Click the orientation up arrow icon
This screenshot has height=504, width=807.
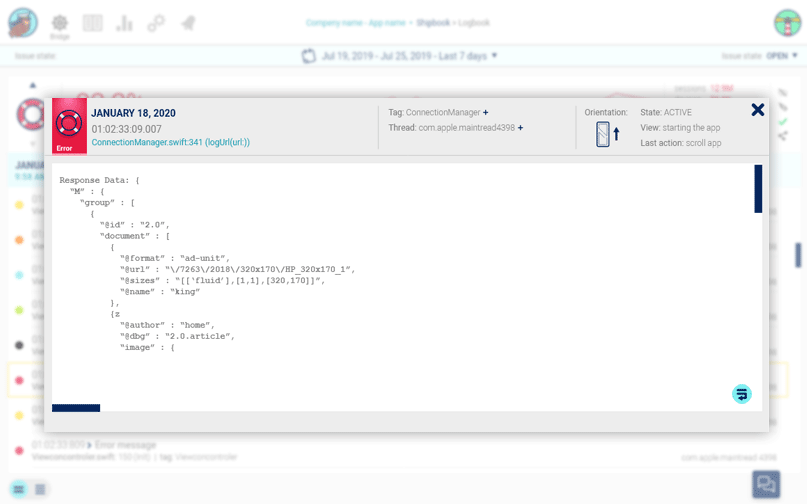pyautogui.click(x=617, y=134)
